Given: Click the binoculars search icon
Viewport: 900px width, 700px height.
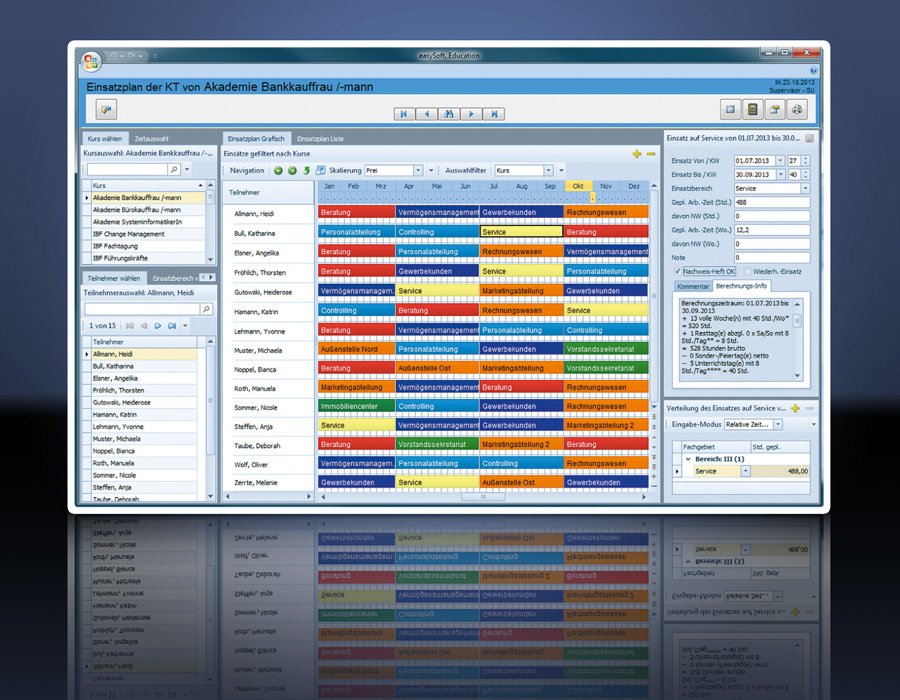Looking at the screenshot, I should pos(449,114).
